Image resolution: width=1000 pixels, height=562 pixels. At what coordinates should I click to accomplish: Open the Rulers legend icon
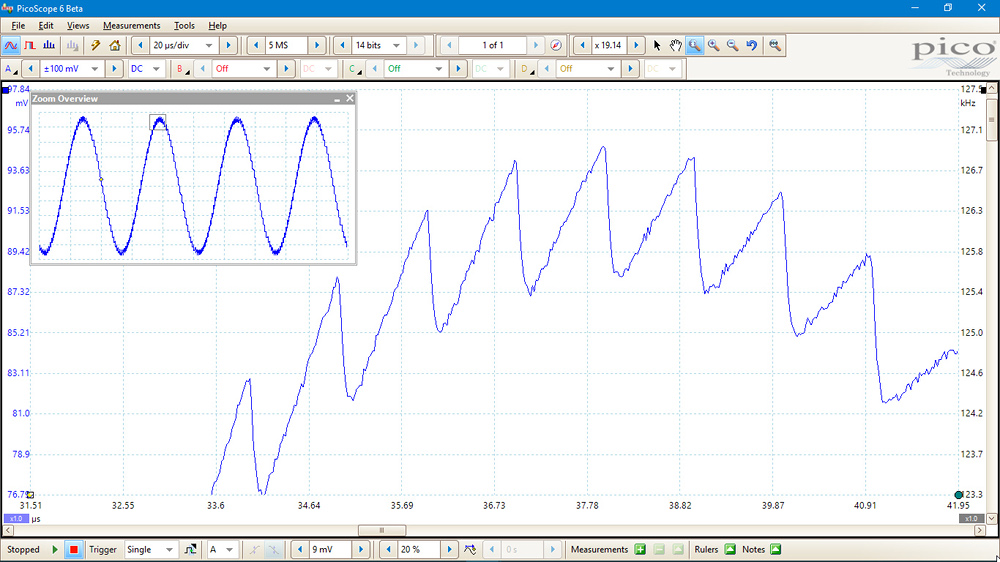[730, 549]
